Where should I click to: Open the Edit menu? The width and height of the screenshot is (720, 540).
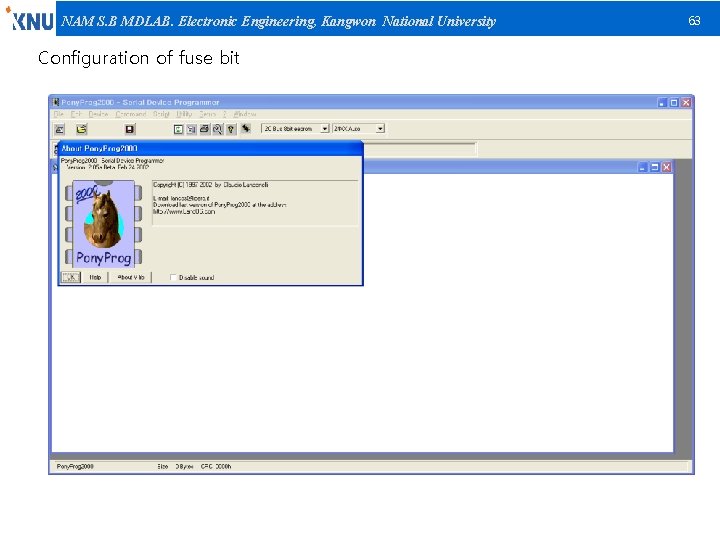point(76,114)
